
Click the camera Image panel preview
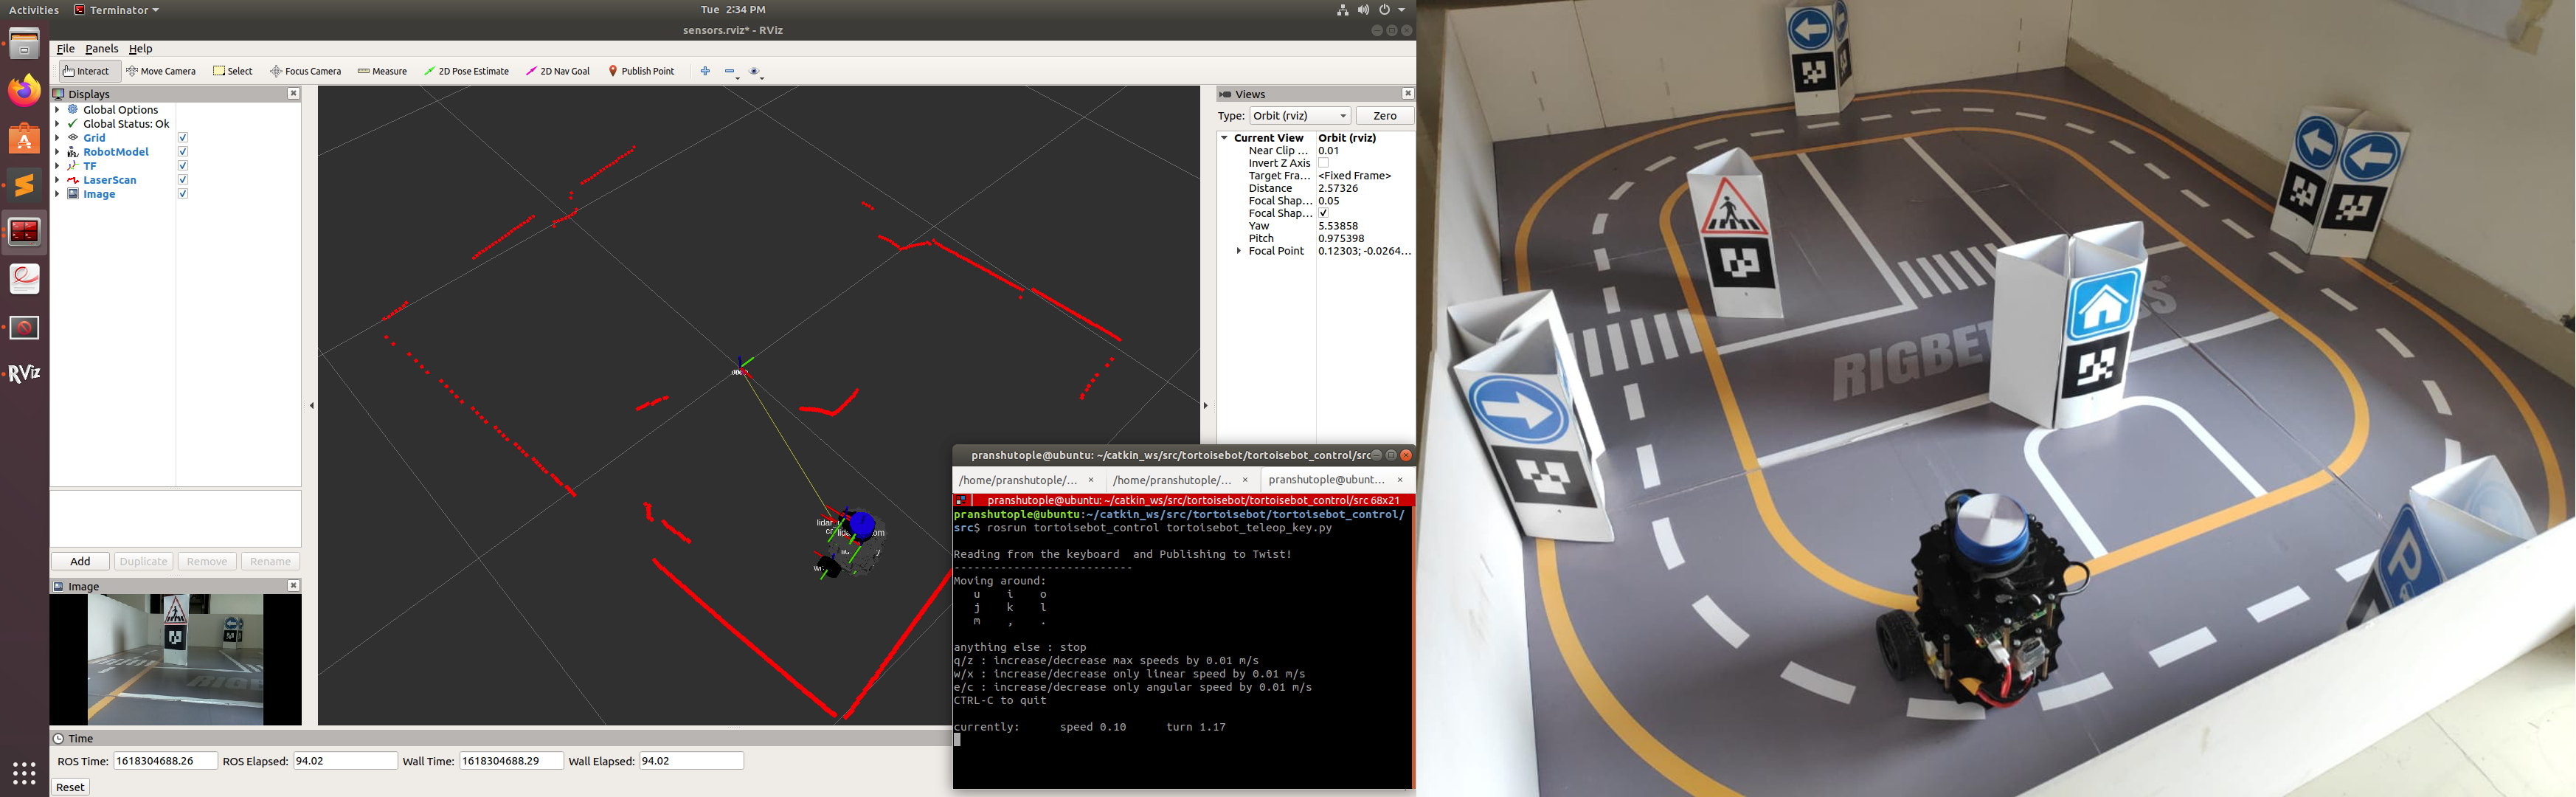click(x=175, y=659)
